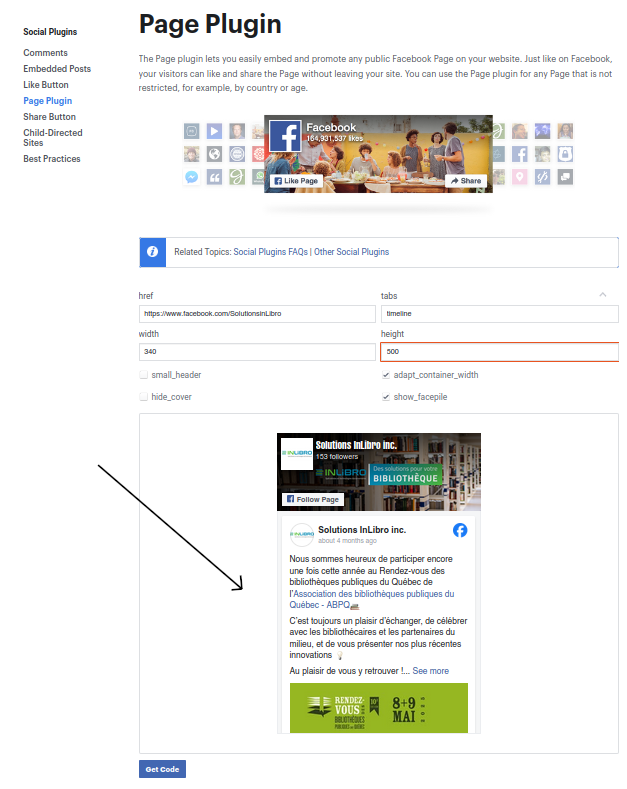Open Comments in Social Plugins sidebar
Screen dimensions: 627x789
45,53
